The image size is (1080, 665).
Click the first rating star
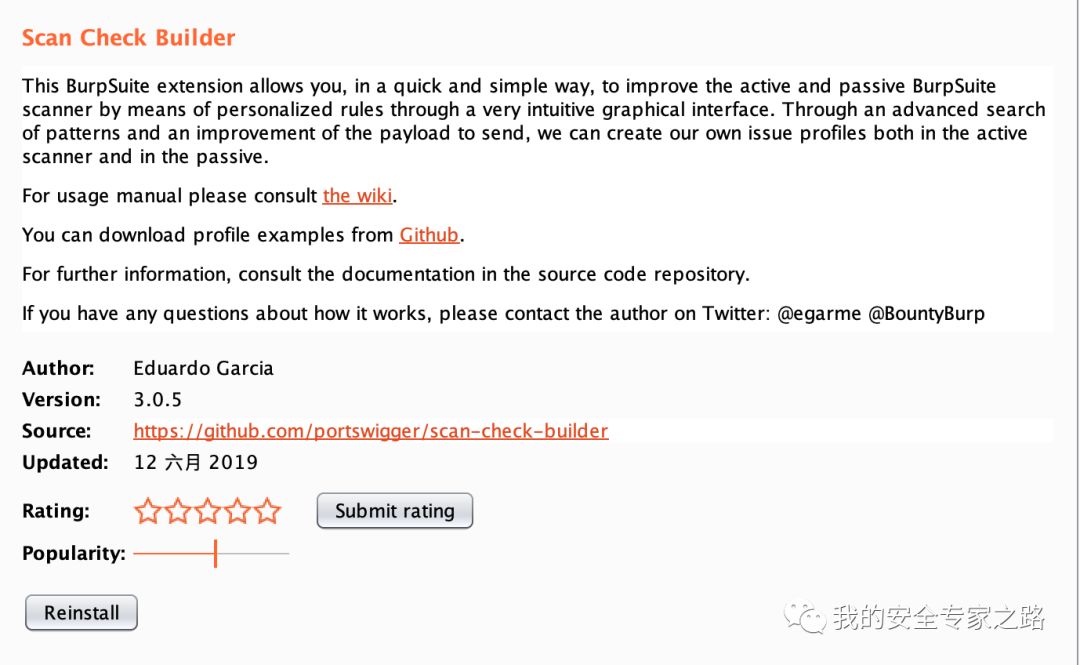(148, 512)
